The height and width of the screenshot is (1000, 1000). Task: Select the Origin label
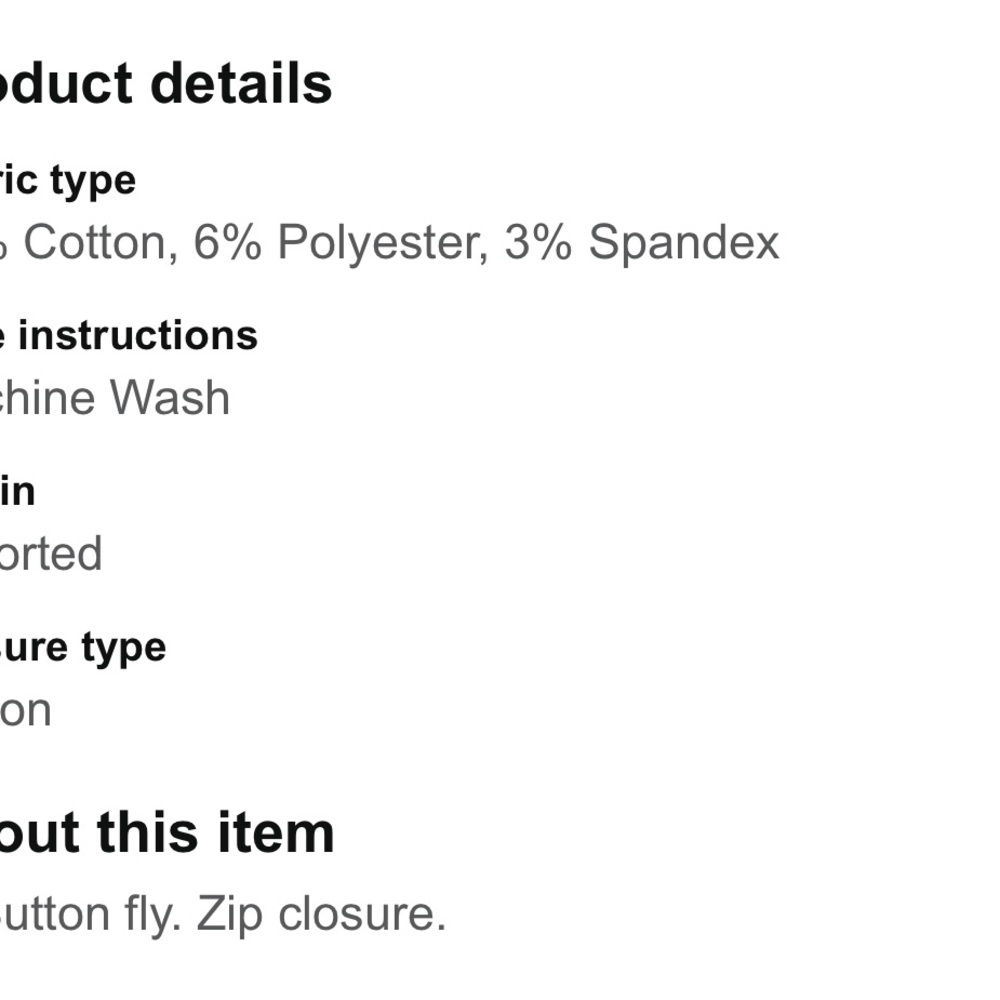click(17, 491)
